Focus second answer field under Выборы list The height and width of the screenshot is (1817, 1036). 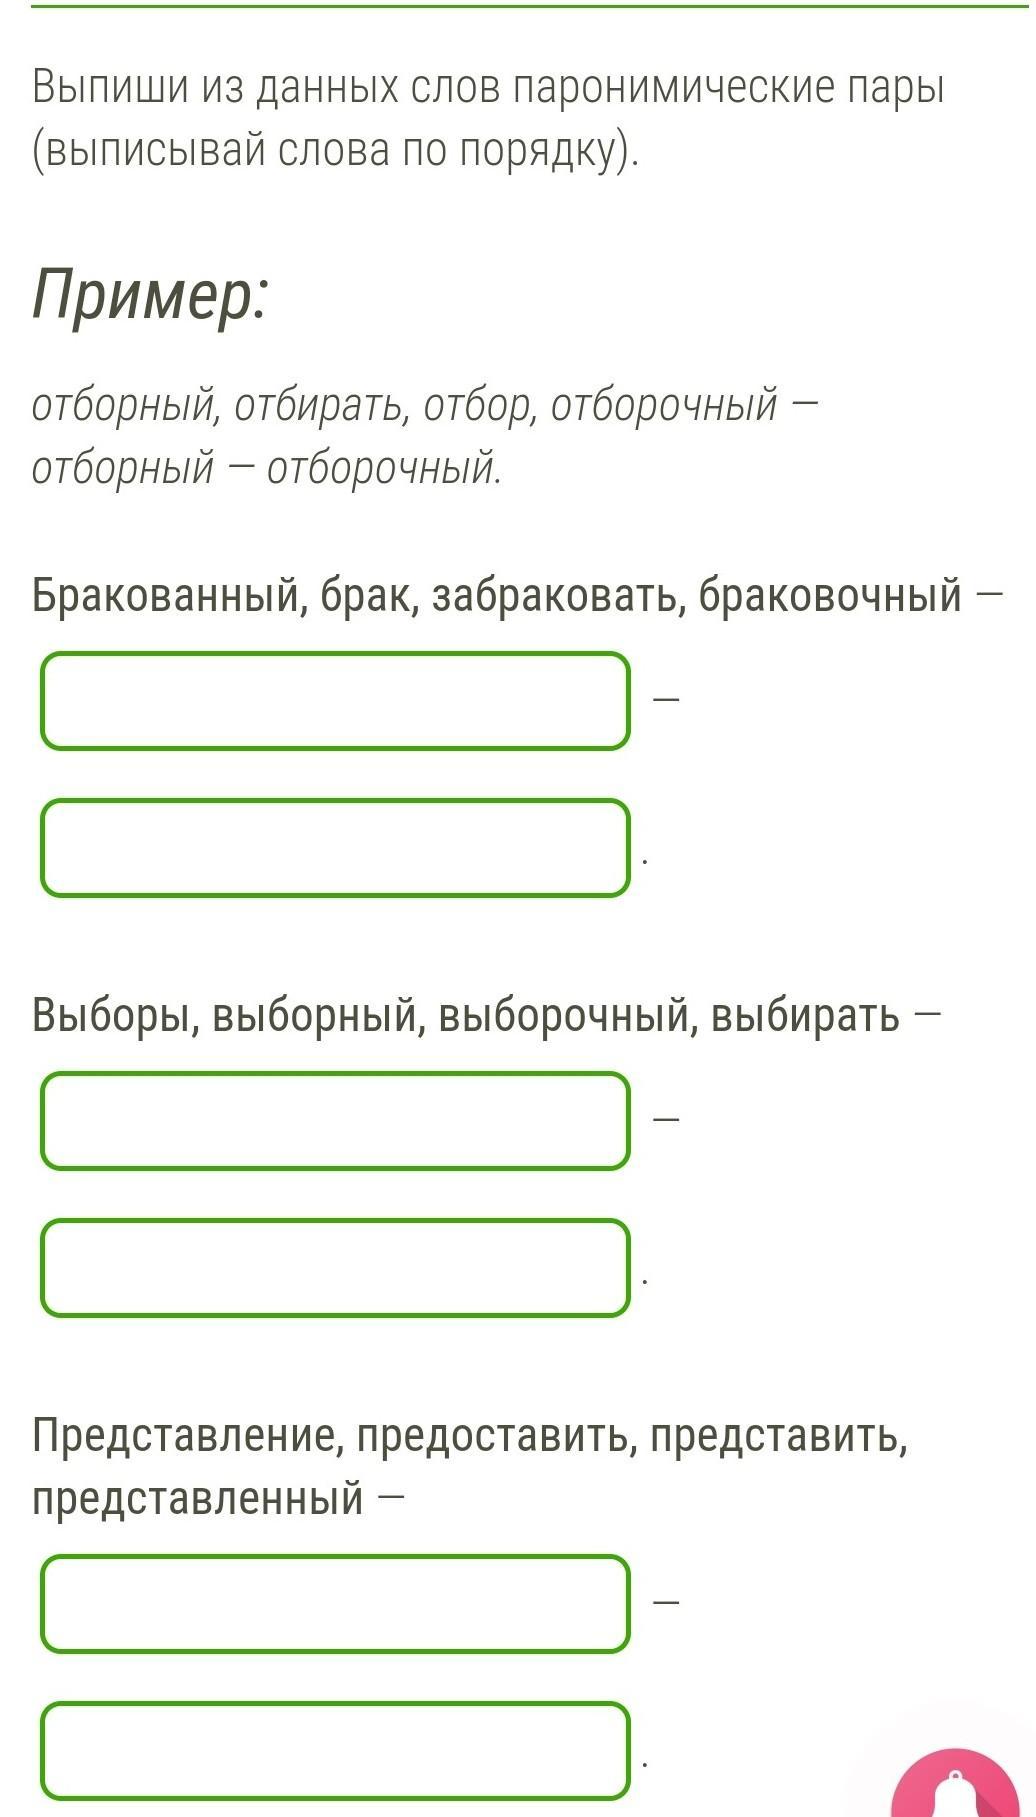point(336,1268)
